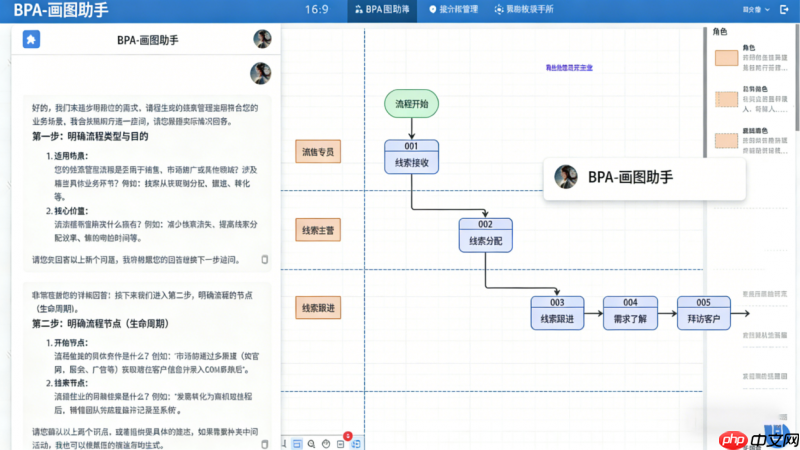Toggle the highlighted rightmost icon in bottom toolbar
800x450 pixels.
356,442
